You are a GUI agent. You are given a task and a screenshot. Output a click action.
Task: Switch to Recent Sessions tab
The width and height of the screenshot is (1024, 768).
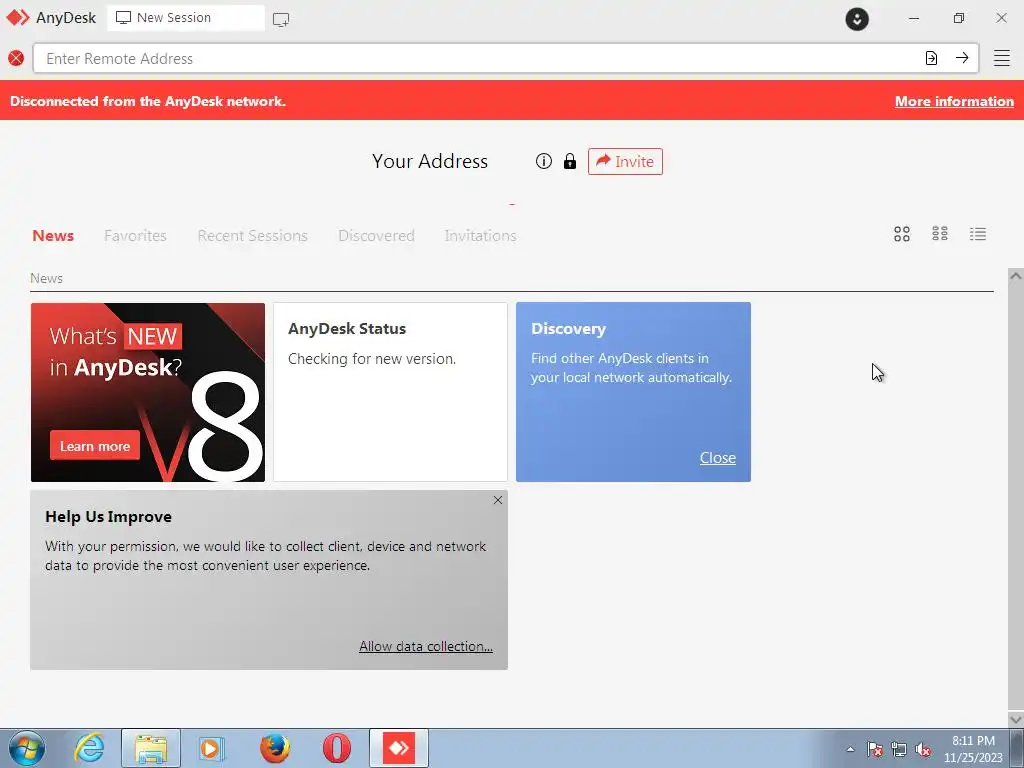tap(252, 236)
